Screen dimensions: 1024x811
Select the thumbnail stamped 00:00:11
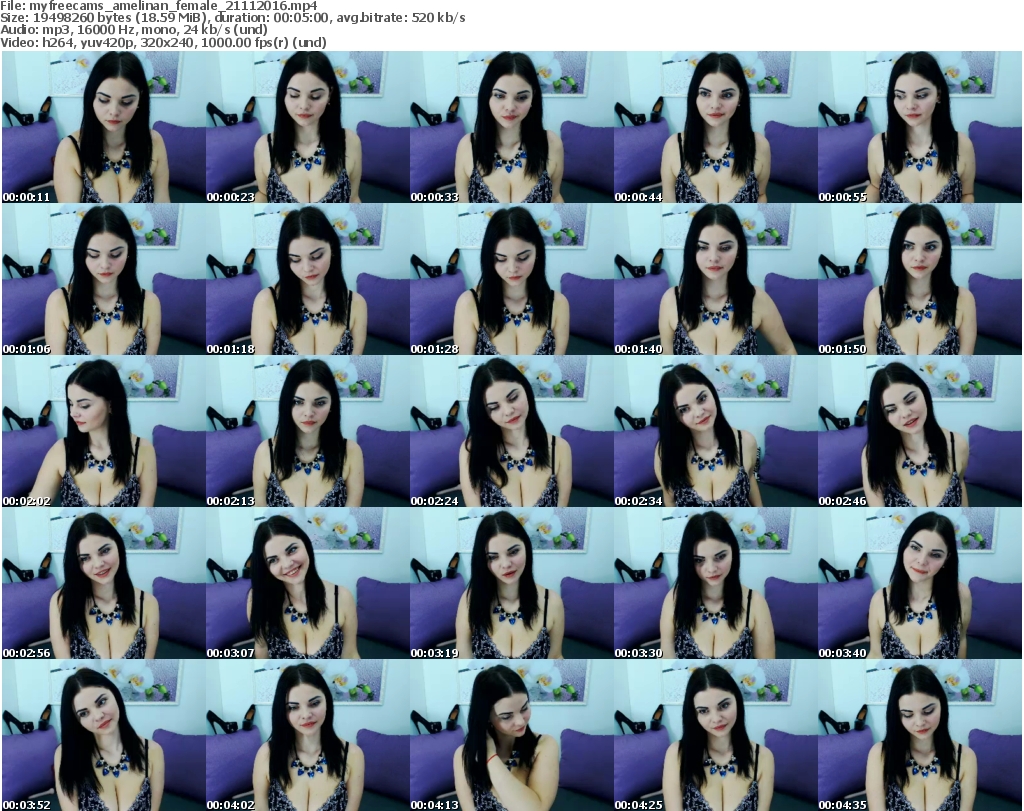coord(103,127)
